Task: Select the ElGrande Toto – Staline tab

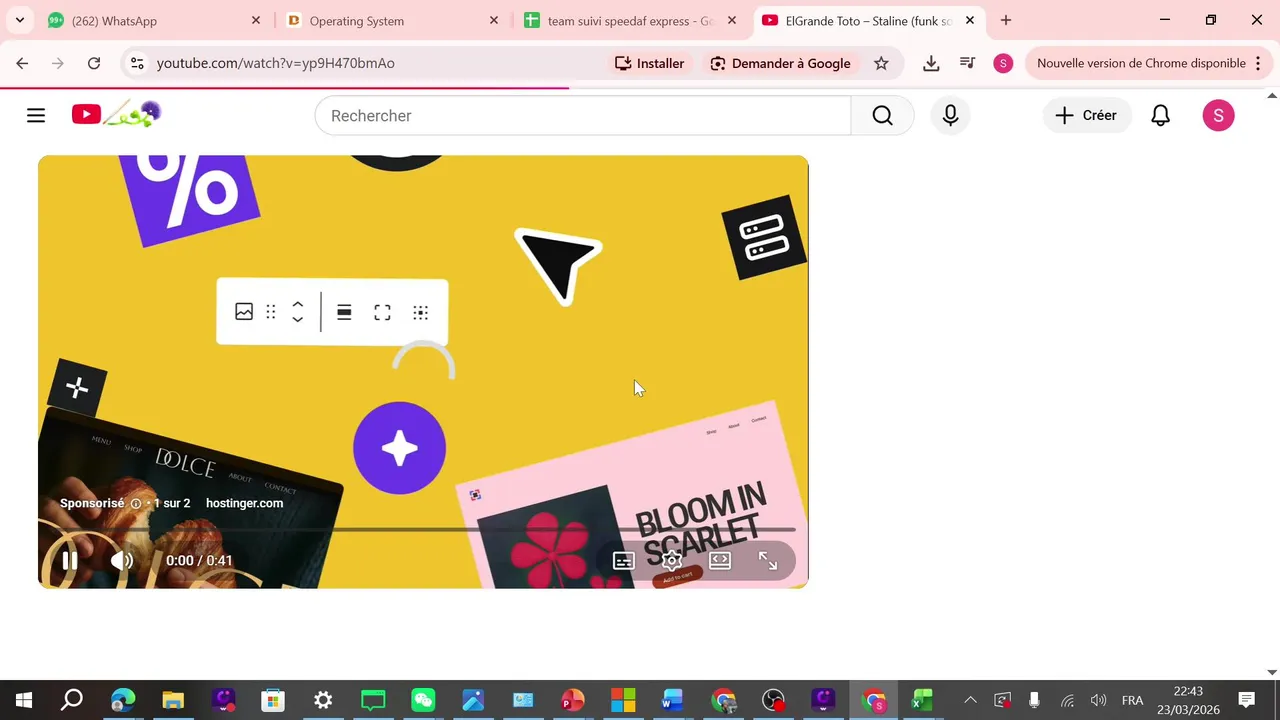Action: tap(868, 20)
